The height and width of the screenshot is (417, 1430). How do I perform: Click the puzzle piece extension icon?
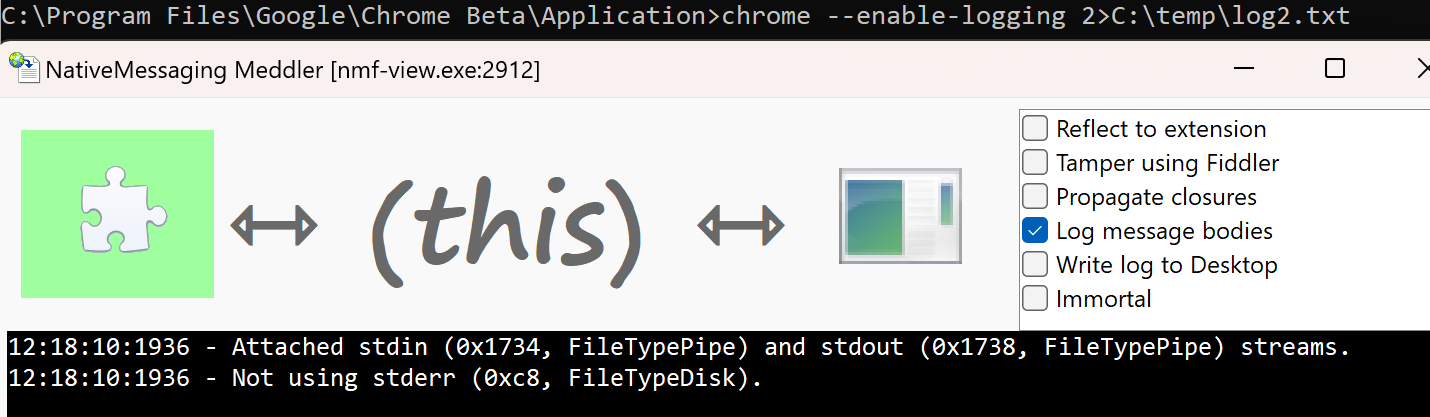point(118,214)
